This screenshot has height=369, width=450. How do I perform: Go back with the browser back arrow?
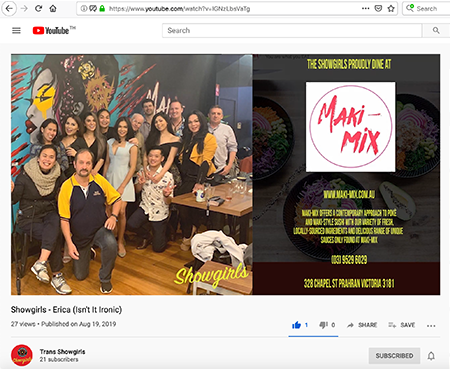(x=9, y=9)
